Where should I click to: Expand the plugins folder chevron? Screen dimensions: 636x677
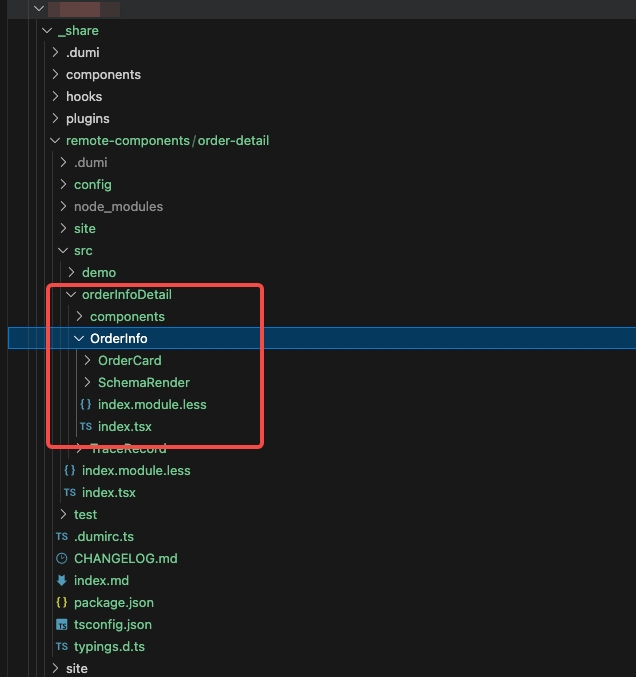click(x=55, y=118)
